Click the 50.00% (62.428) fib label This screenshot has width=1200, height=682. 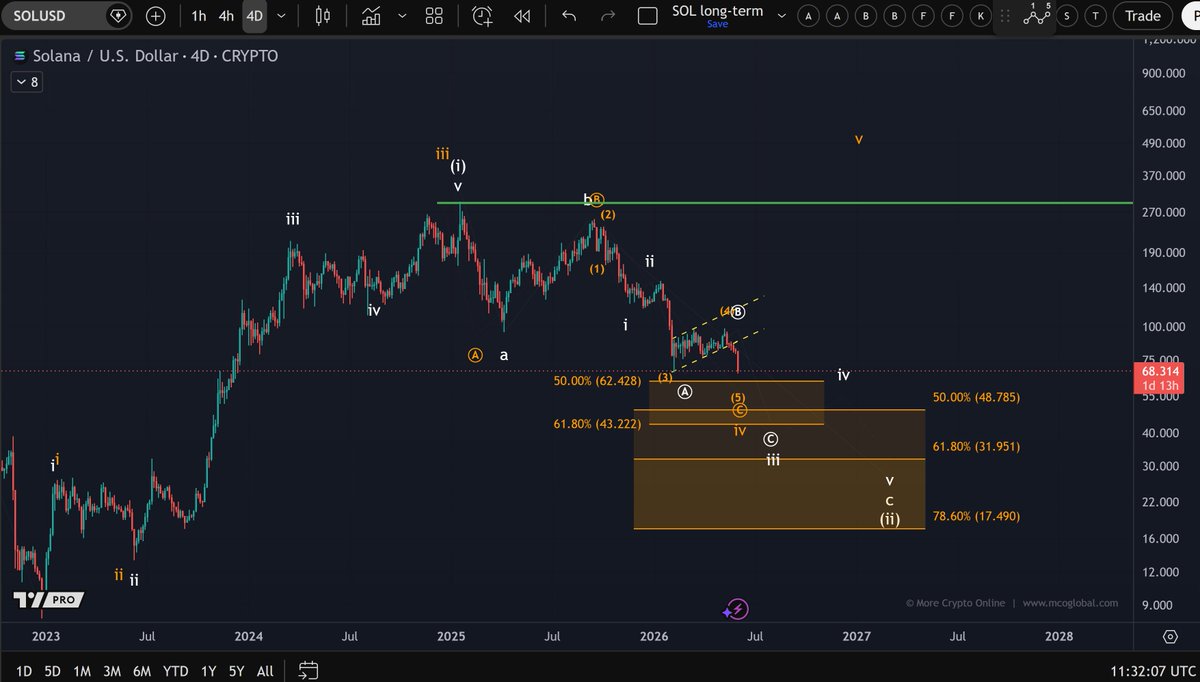coord(597,381)
